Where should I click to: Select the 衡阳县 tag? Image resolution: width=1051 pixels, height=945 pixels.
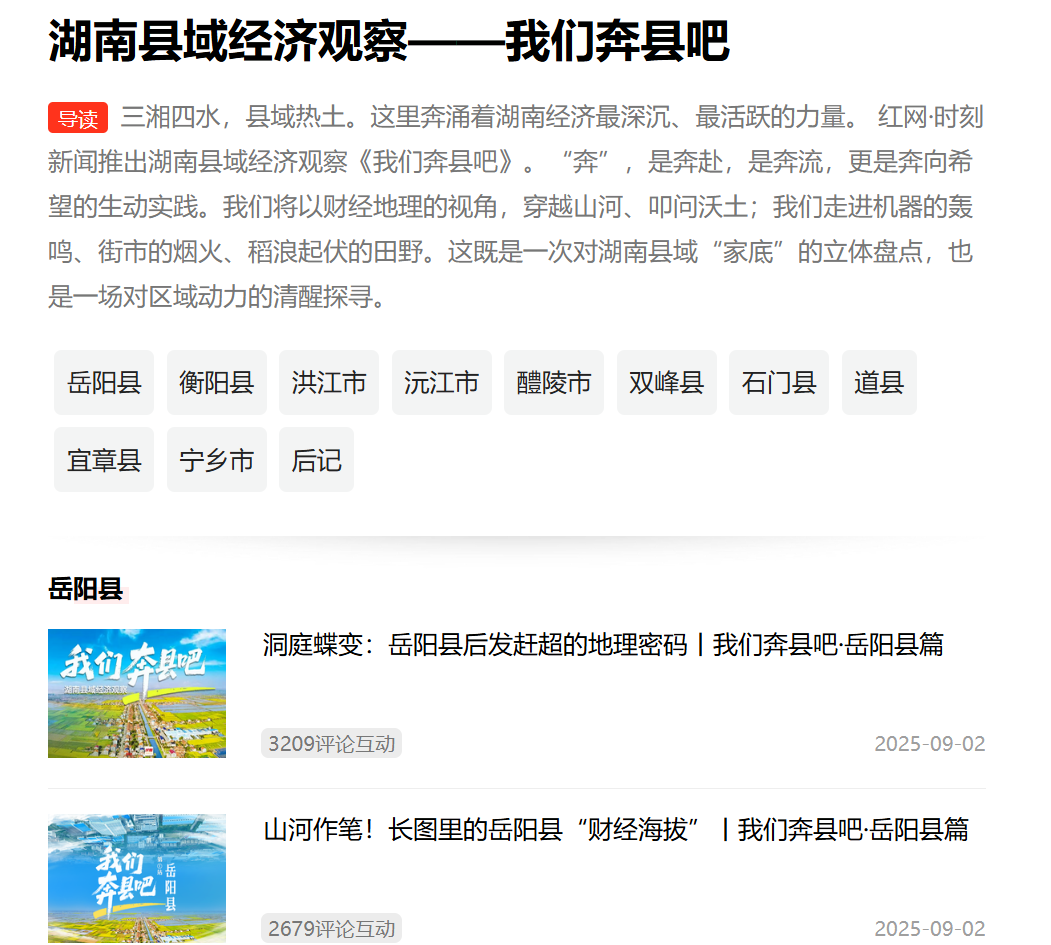pos(217,383)
